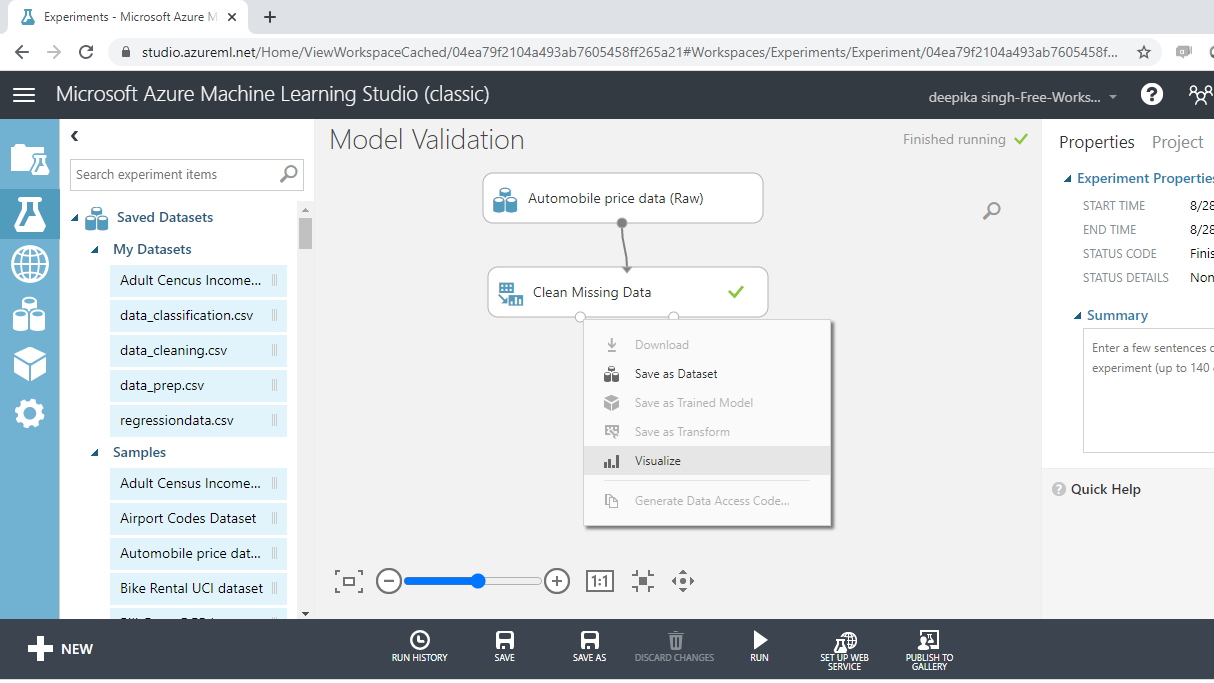Image resolution: width=1214 pixels, height=683 pixels.
Task: Select Airport Codes Dataset sample
Action: point(198,519)
